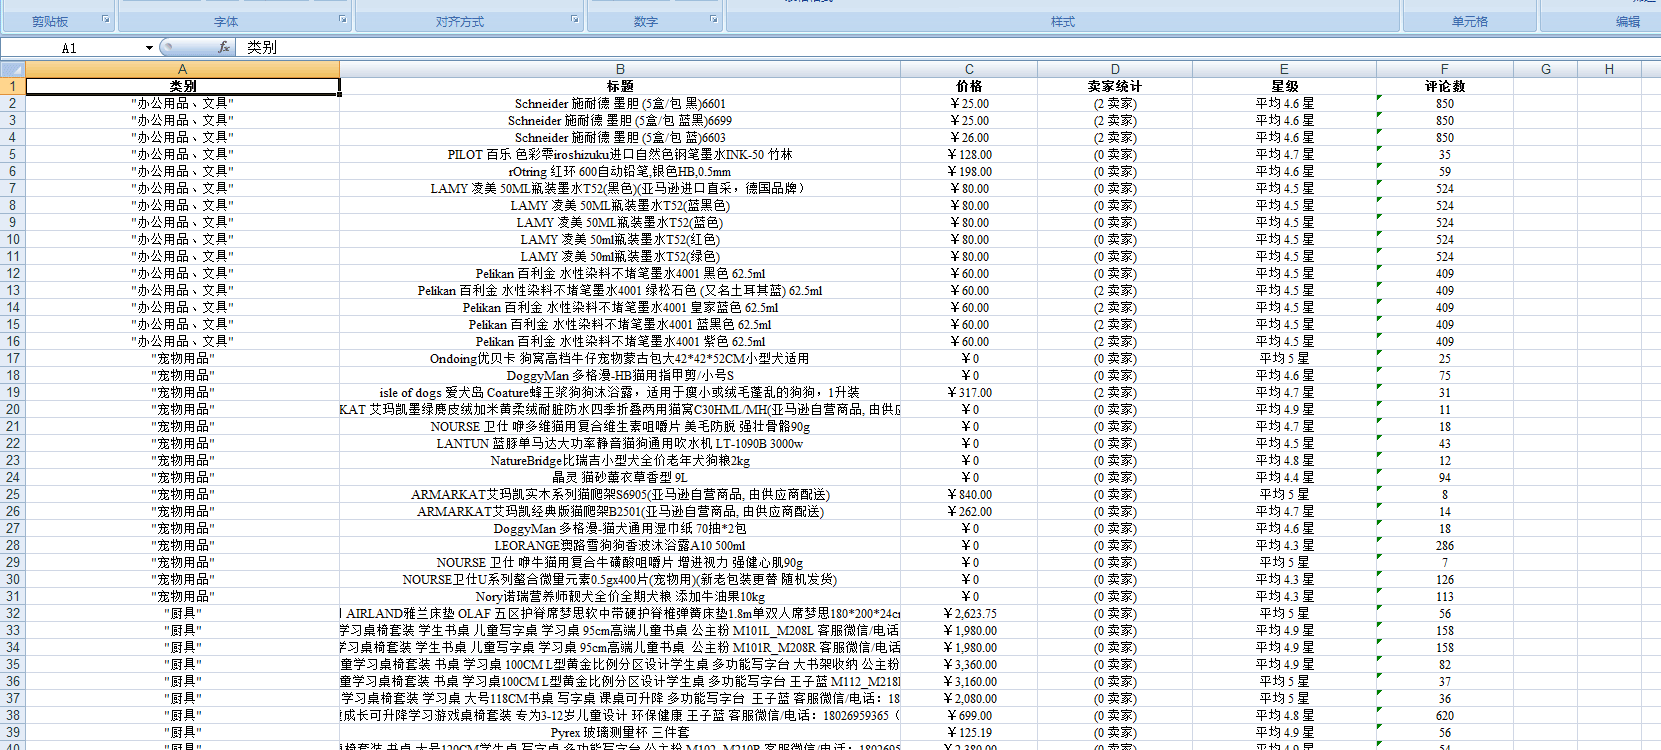
Task: Click price cell ¥198.00
Action: click(969, 171)
